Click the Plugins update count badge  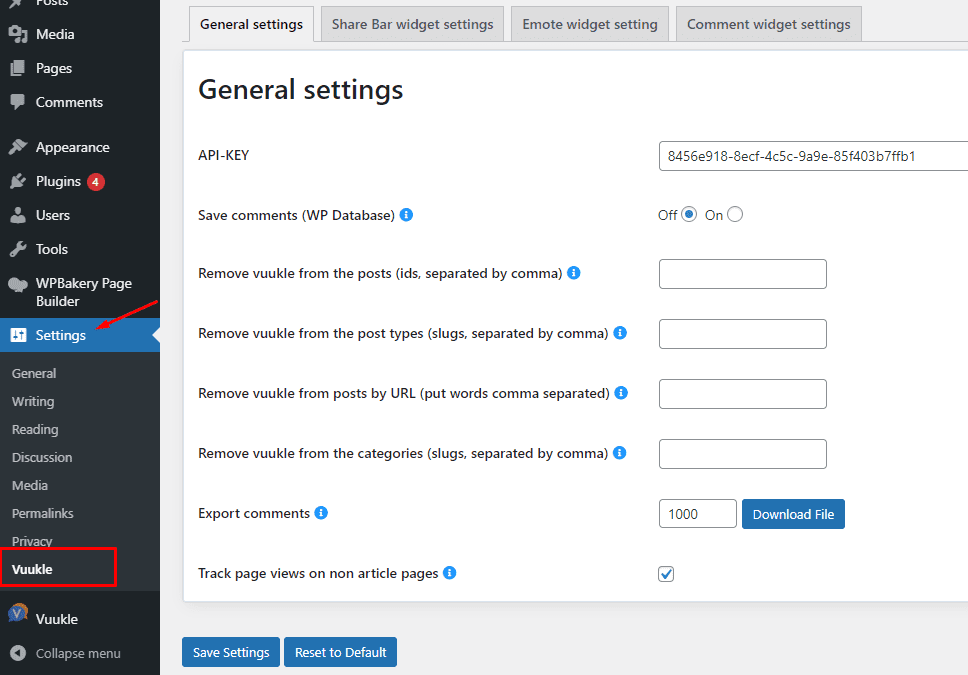pyautogui.click(x=95, y=182)
